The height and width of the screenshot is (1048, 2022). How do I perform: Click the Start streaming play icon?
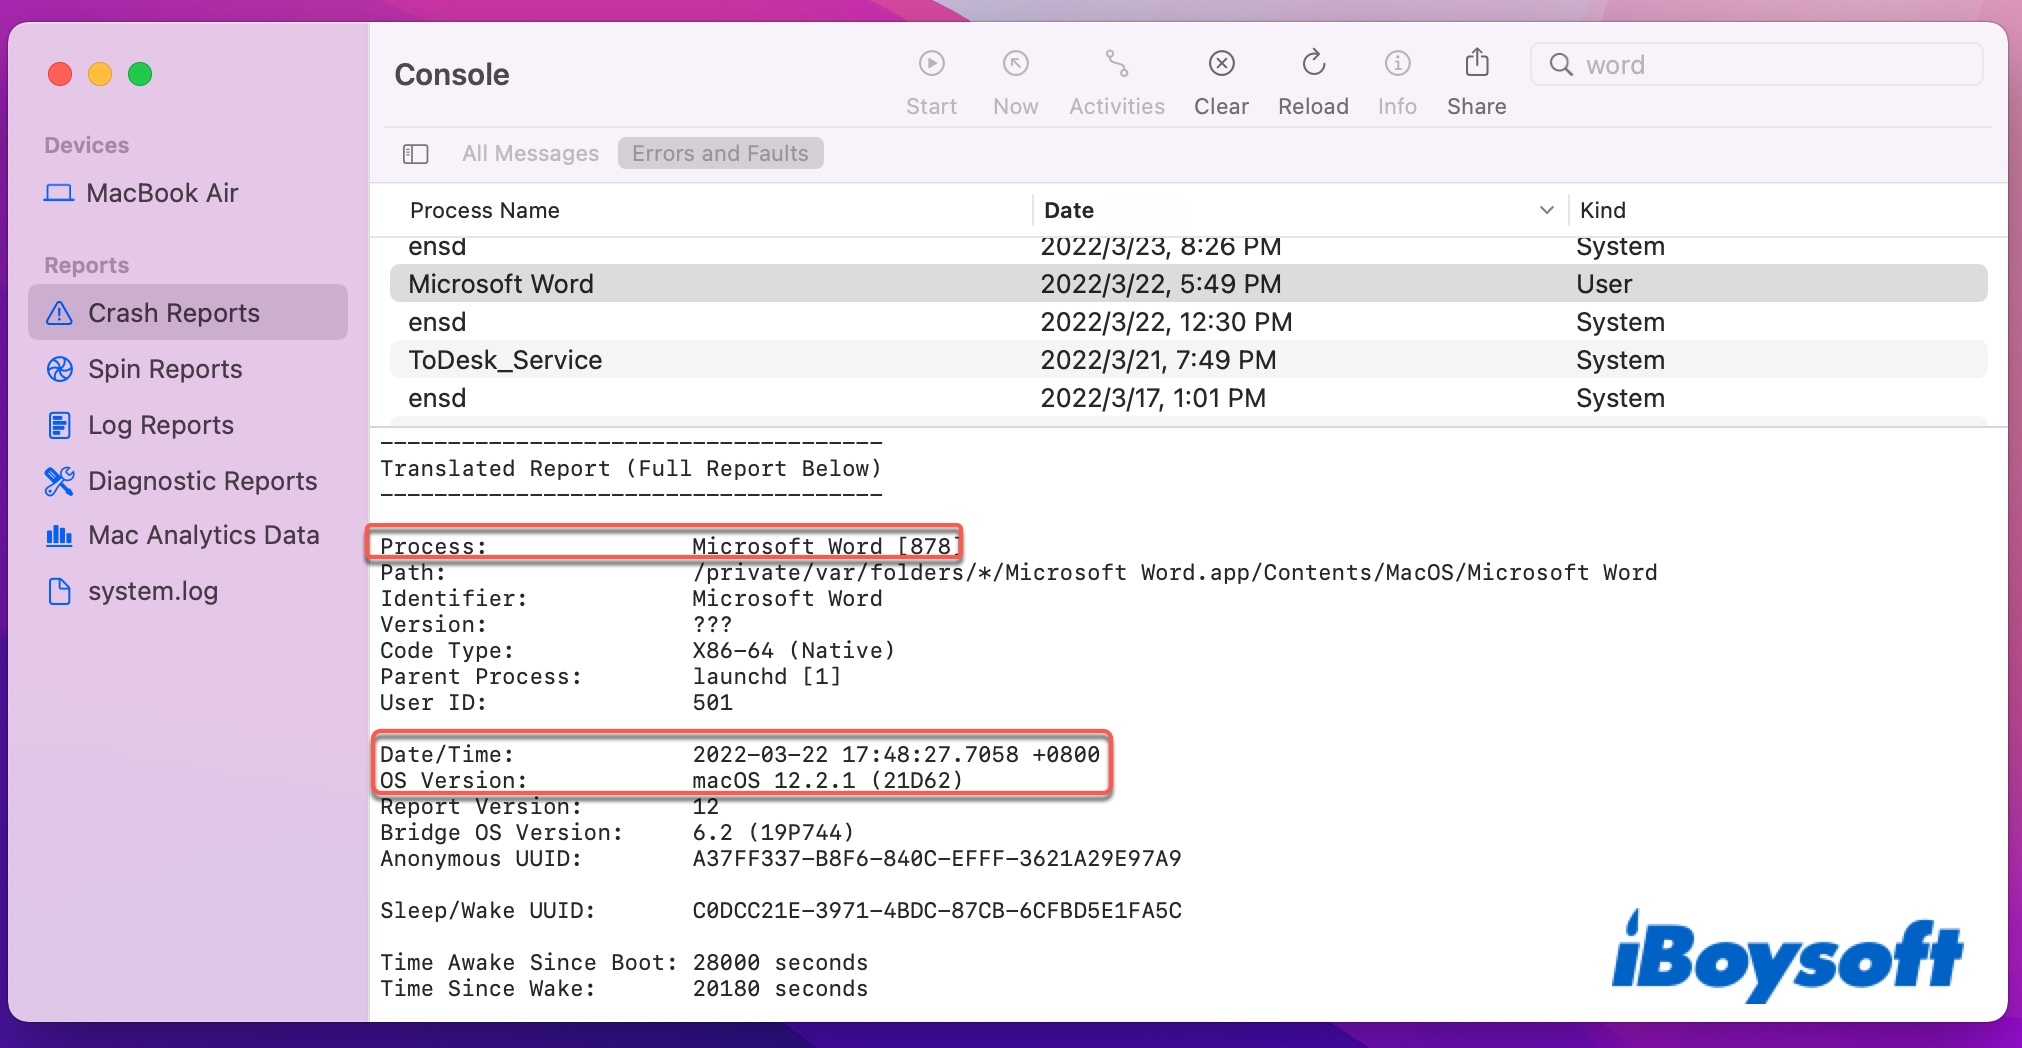pyautogui.click(x=931, y=65)
